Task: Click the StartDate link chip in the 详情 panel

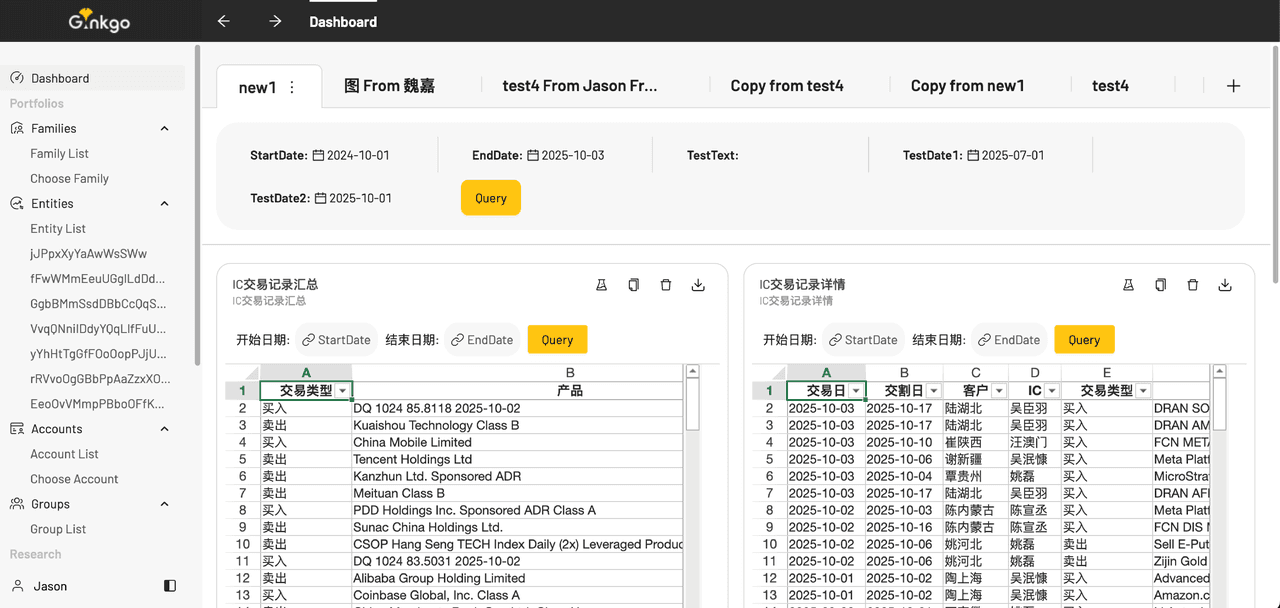Action: [x=863, y=340]
